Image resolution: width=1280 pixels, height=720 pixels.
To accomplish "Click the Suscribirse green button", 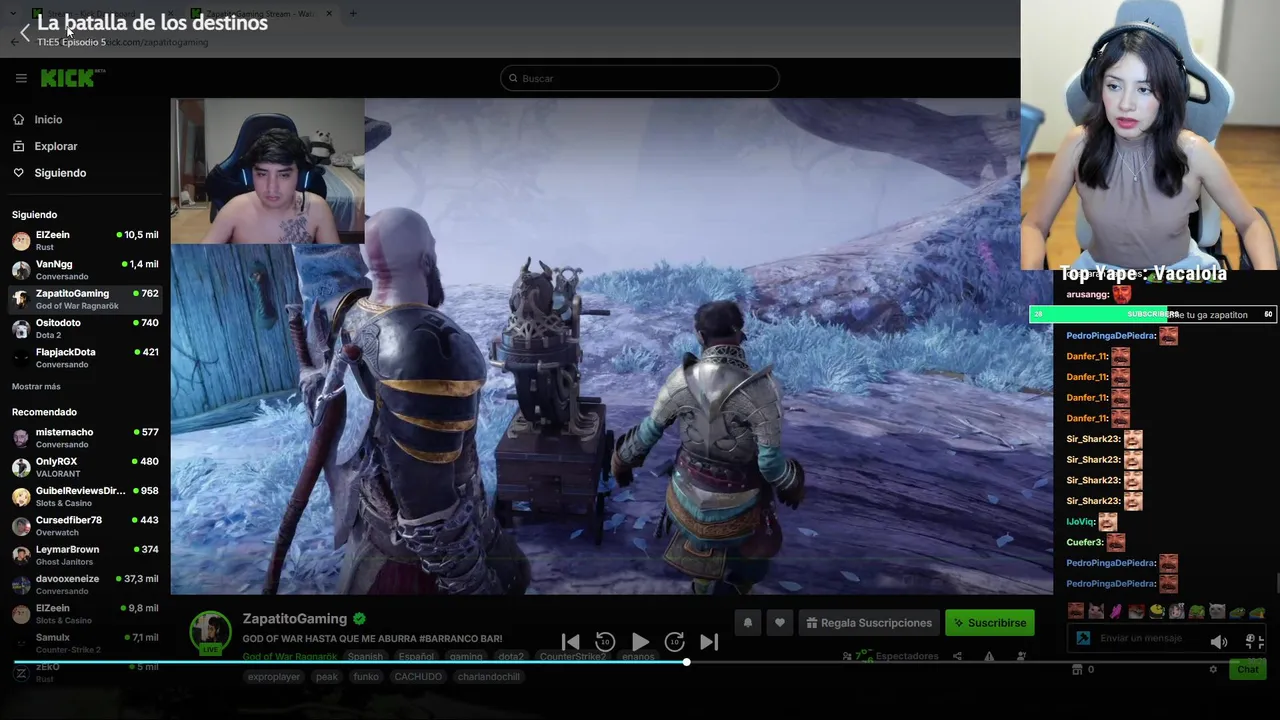I will coord(990,622).
